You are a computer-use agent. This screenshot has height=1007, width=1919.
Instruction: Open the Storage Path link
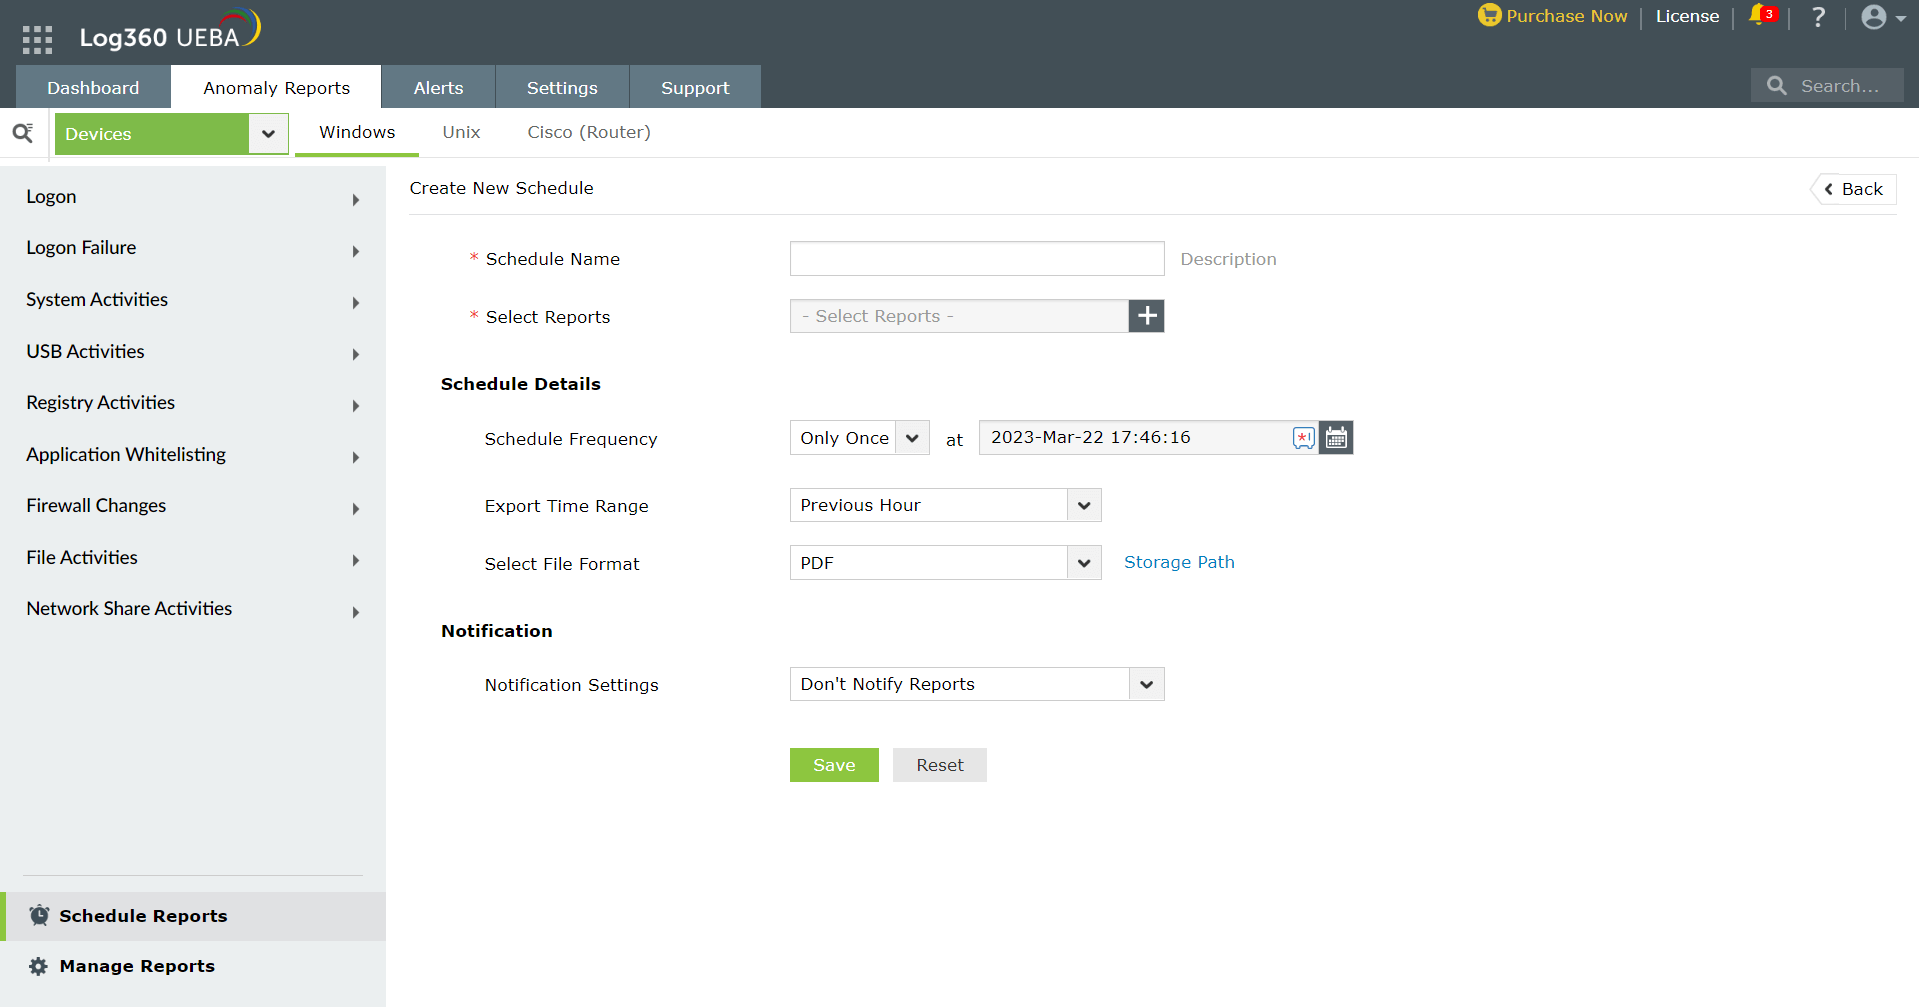click(1179, 562)
